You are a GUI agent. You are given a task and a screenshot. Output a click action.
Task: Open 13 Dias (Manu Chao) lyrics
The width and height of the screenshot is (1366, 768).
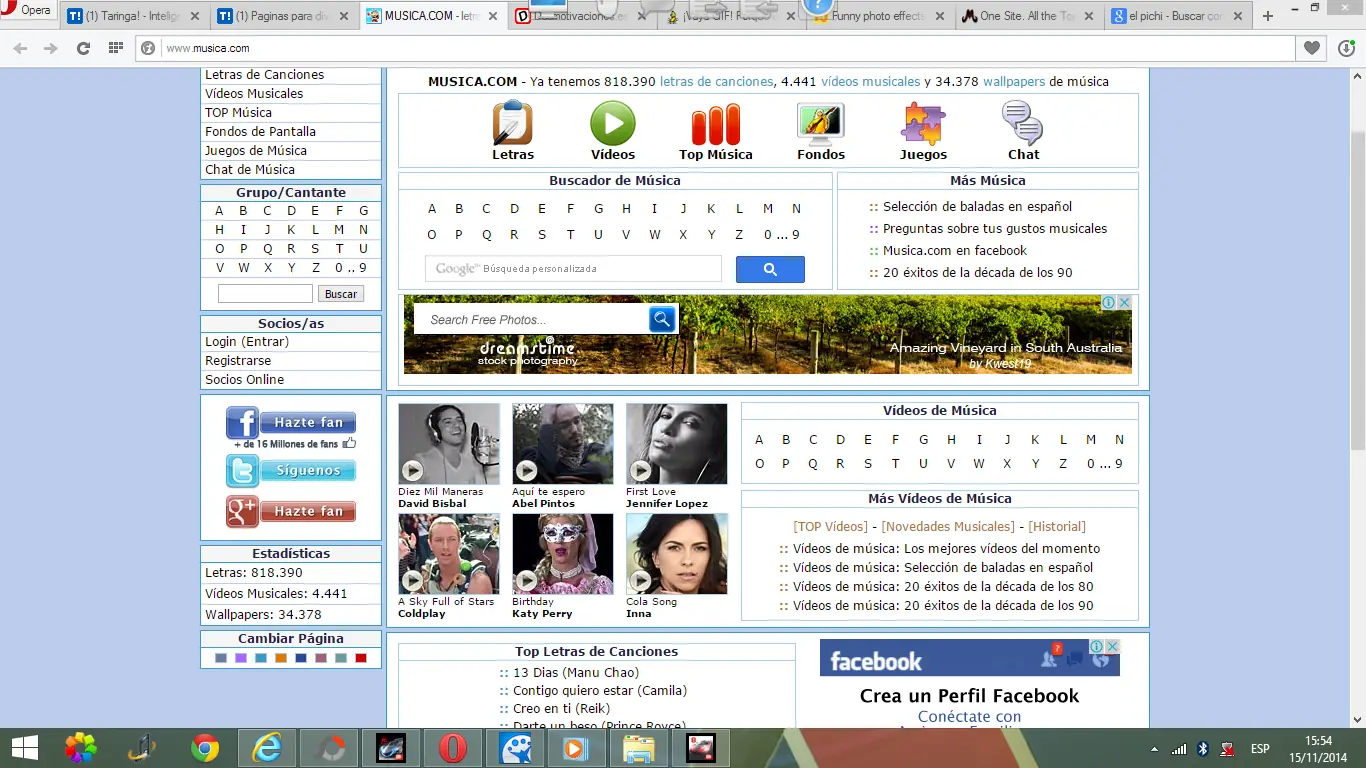click(x=576, y=673)
